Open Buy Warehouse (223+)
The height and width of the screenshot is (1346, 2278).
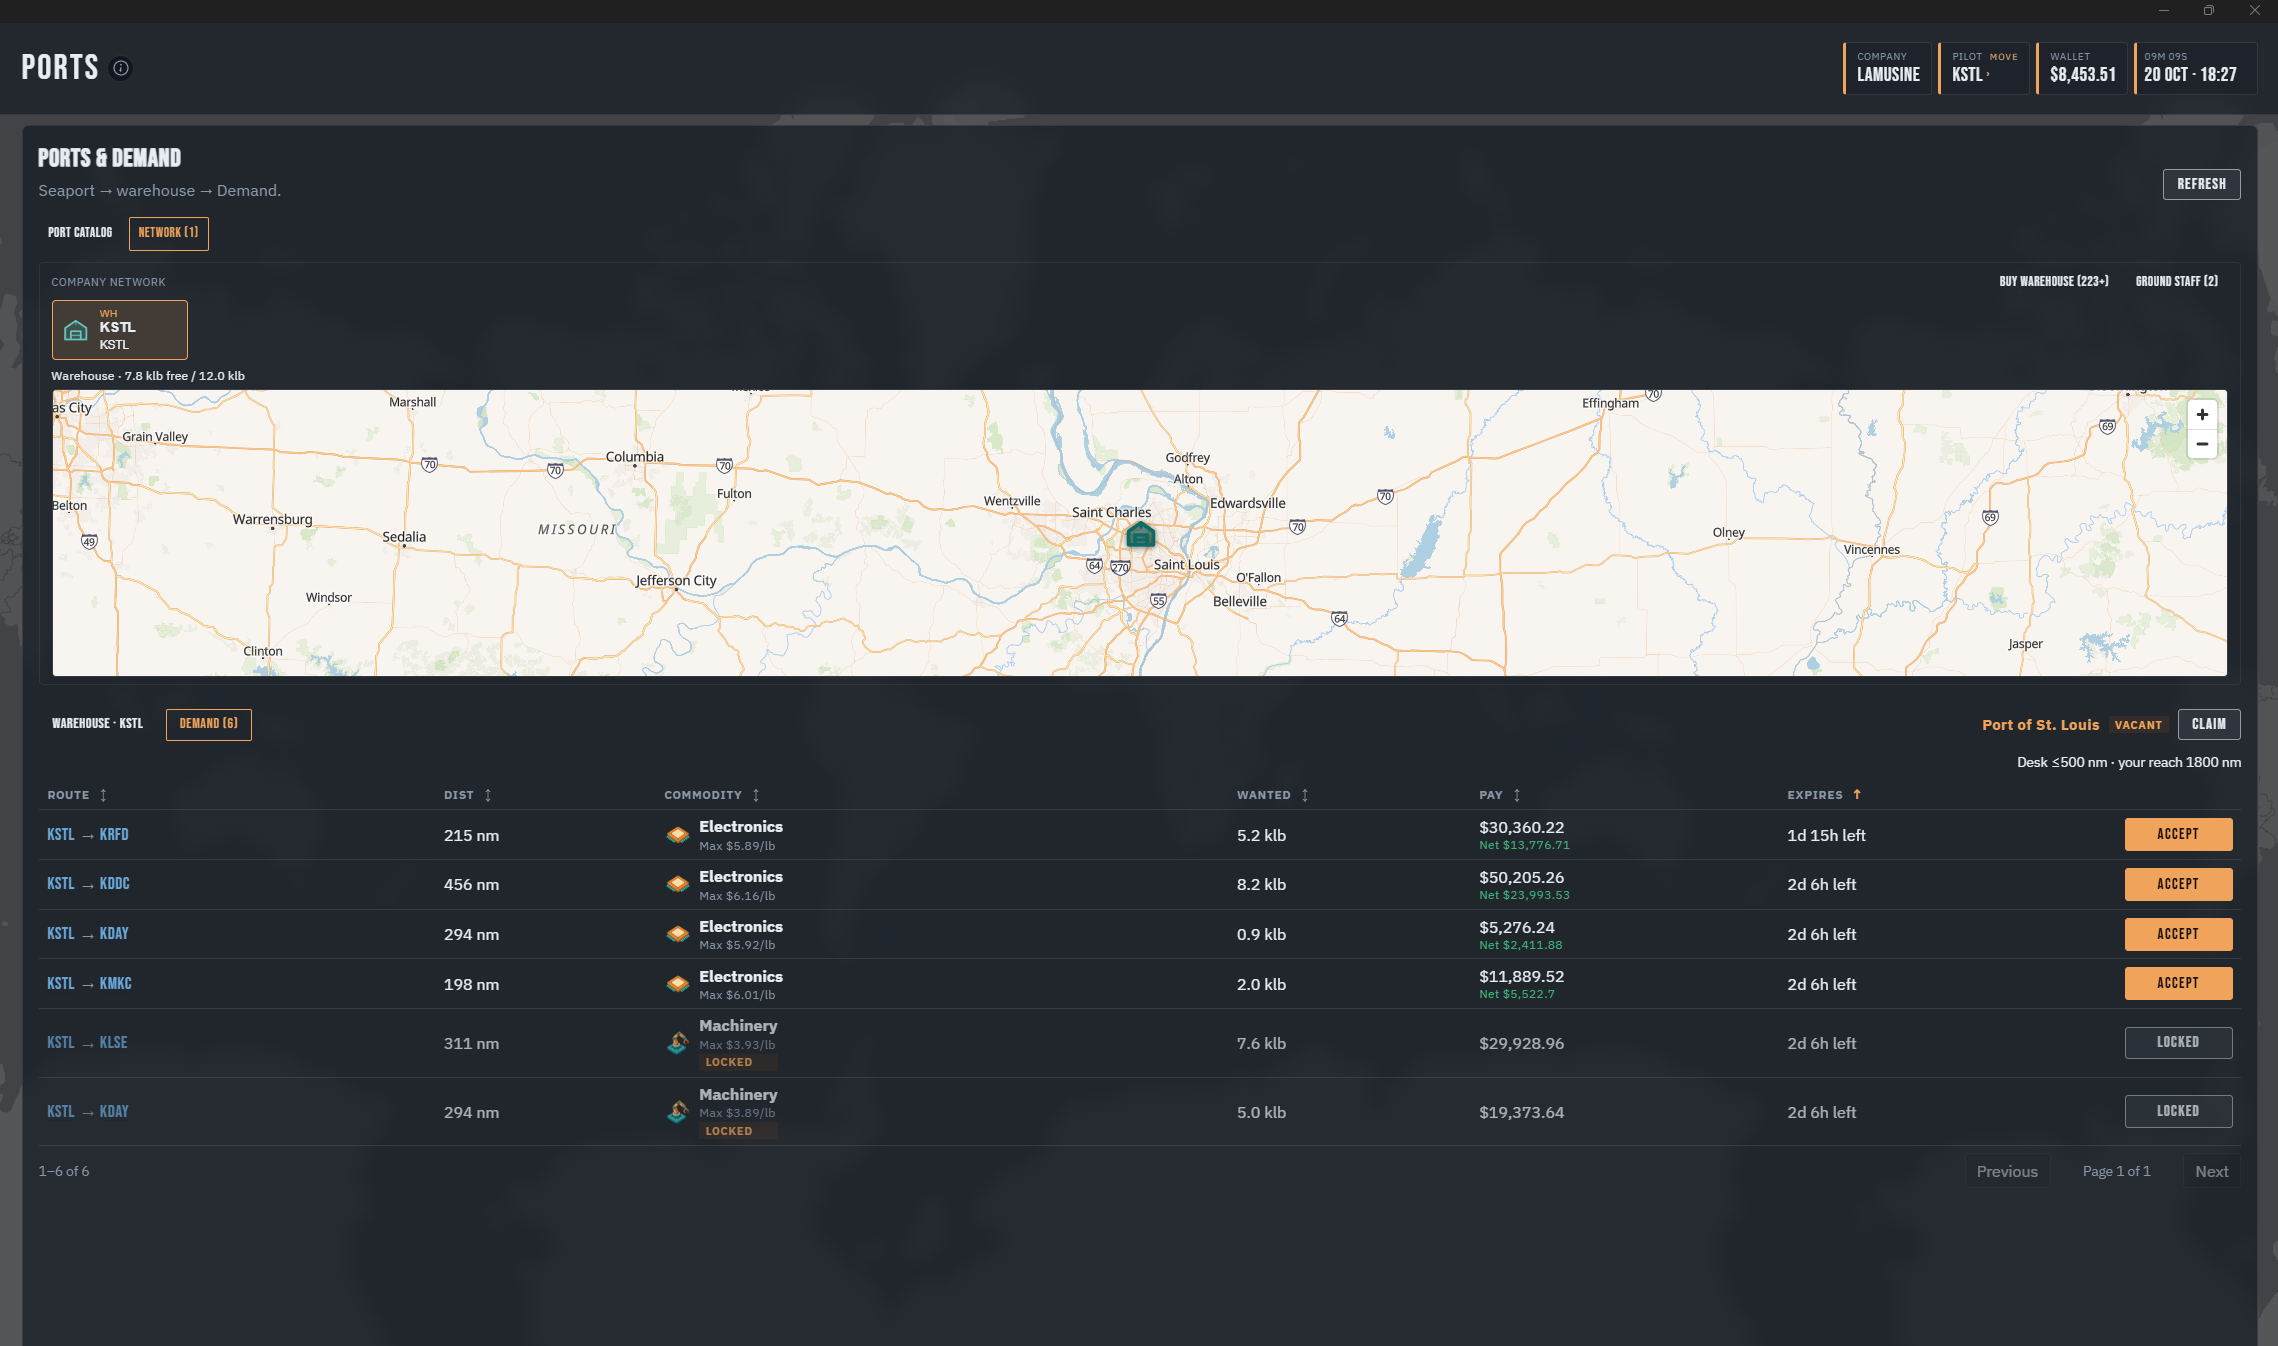pyautogui.click(x=2053, y=282)
